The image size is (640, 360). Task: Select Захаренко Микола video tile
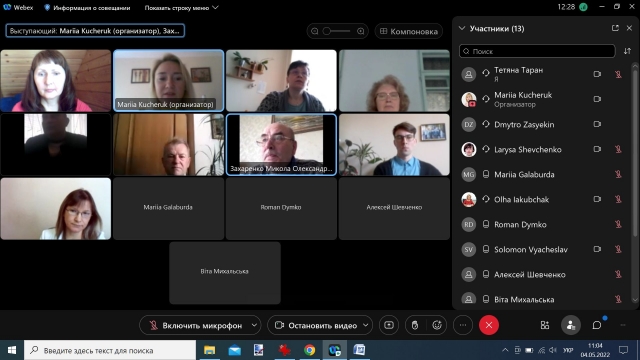coord(281,144)
